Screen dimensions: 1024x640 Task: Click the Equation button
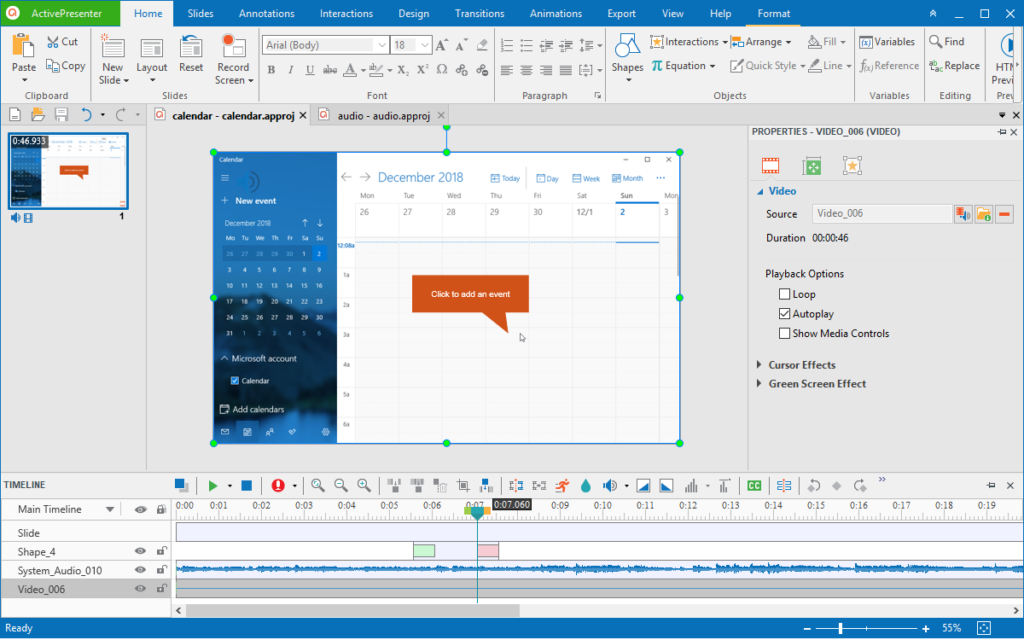(x=682, y=65)
